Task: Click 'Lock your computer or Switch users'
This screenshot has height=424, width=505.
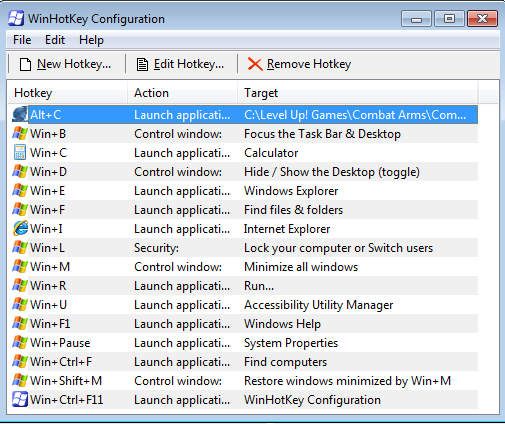Action: tap(338, 248)
